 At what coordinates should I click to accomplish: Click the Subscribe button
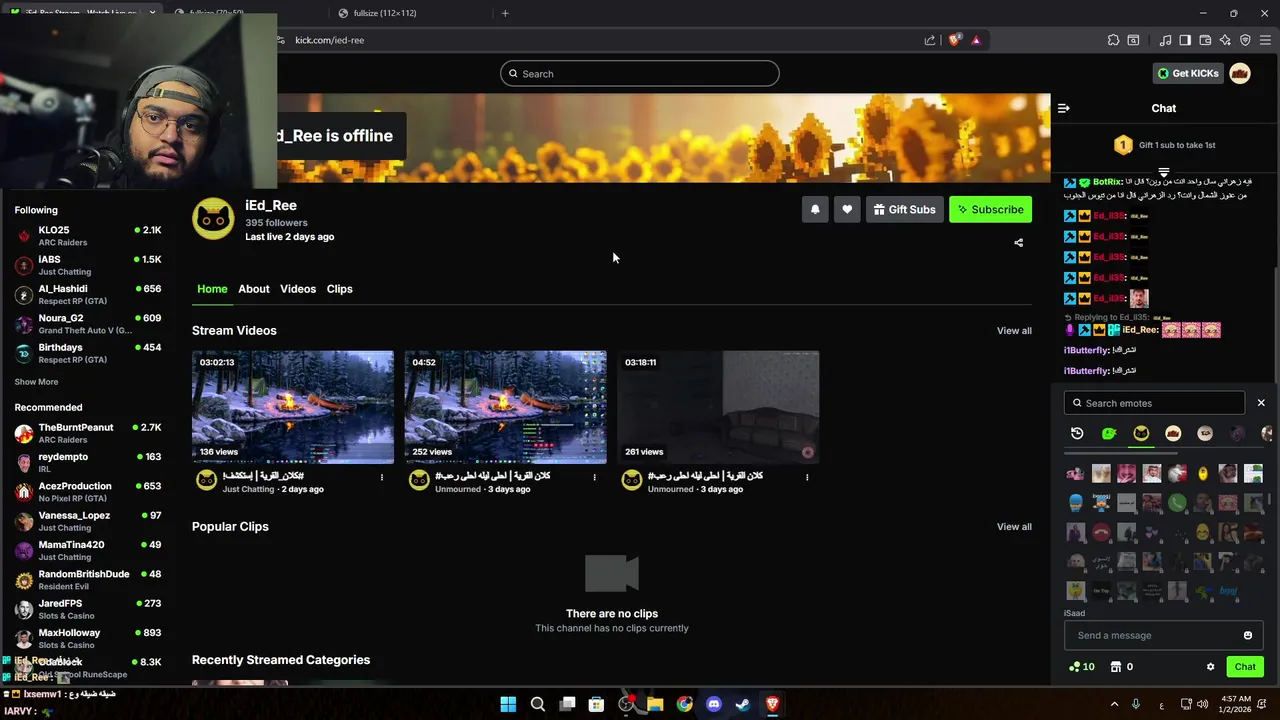[990, 209]
